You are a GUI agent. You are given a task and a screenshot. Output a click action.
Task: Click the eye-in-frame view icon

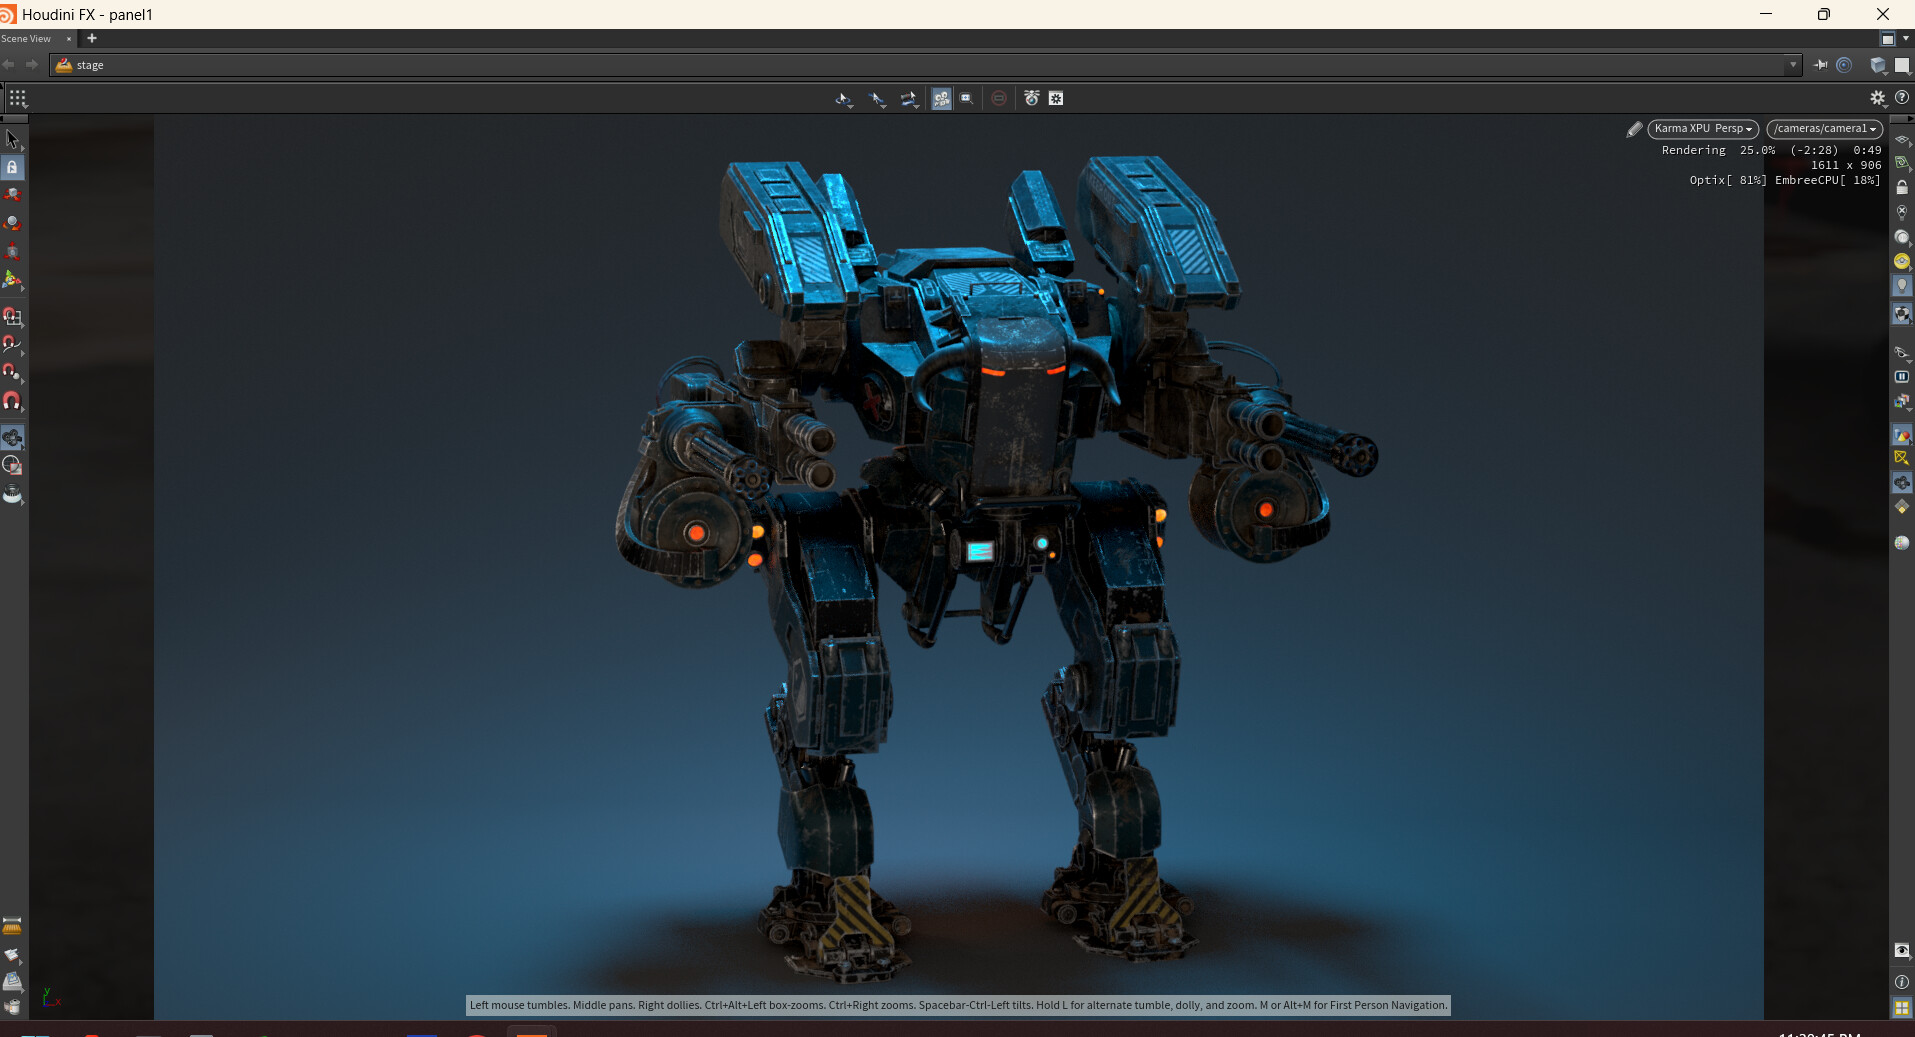click(x=1902, y=950)
